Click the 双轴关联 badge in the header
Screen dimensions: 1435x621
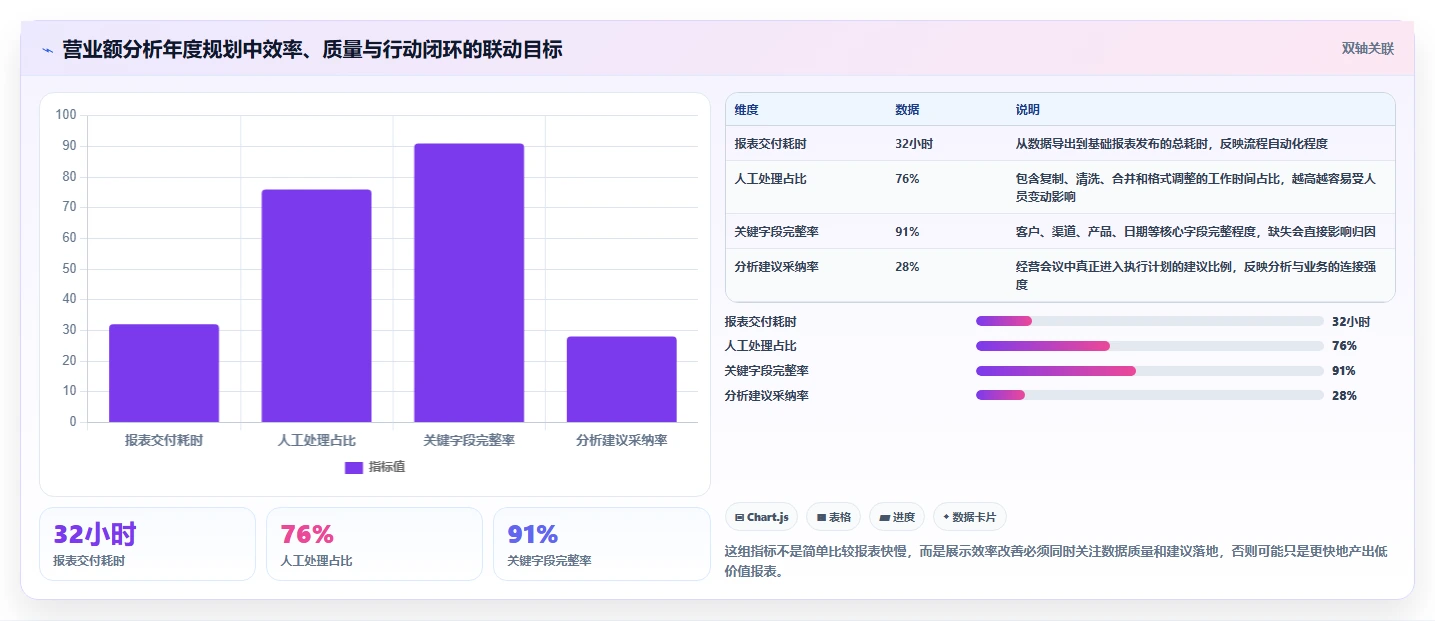pyautogui.click(x=1367, y=48)
